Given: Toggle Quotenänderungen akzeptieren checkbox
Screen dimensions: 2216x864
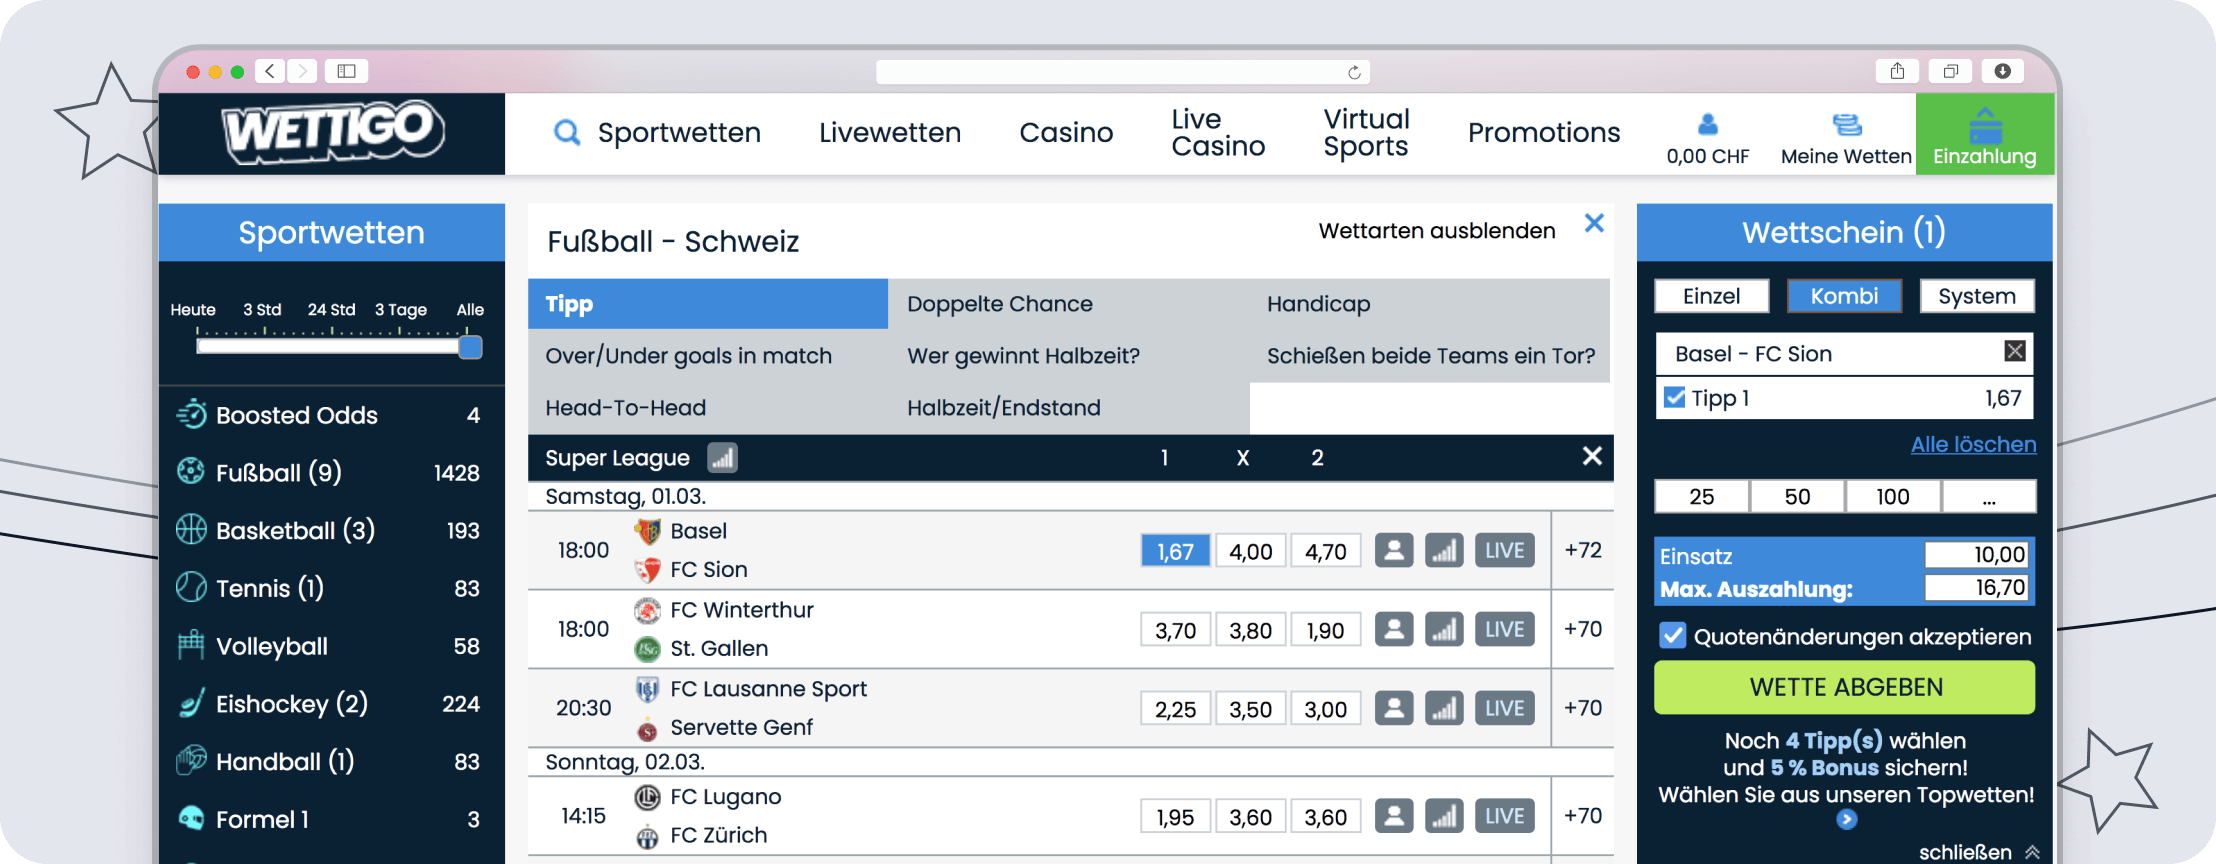Looking at the screenshot, I should pyautogui.click(x=1673, y=636).
